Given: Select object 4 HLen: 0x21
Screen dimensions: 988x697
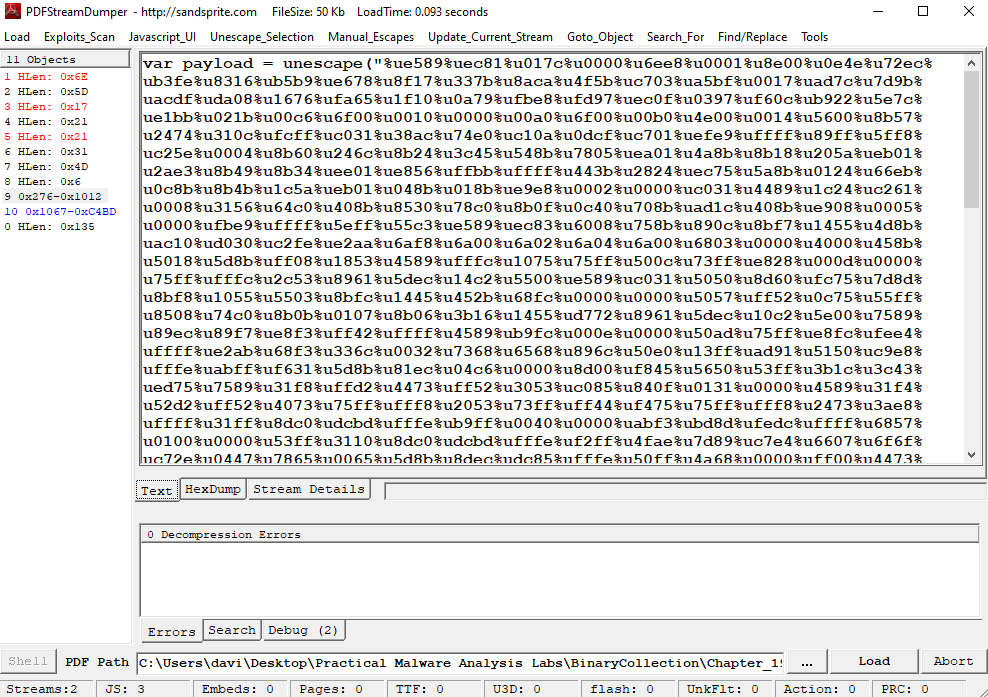Looking at the screenshot, I should (46, 122).
